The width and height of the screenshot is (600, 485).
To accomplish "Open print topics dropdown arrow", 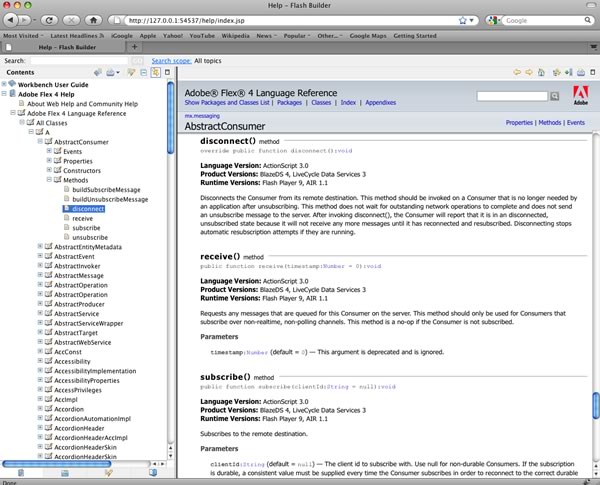I will pyautogui.click(x=118, y=73).
